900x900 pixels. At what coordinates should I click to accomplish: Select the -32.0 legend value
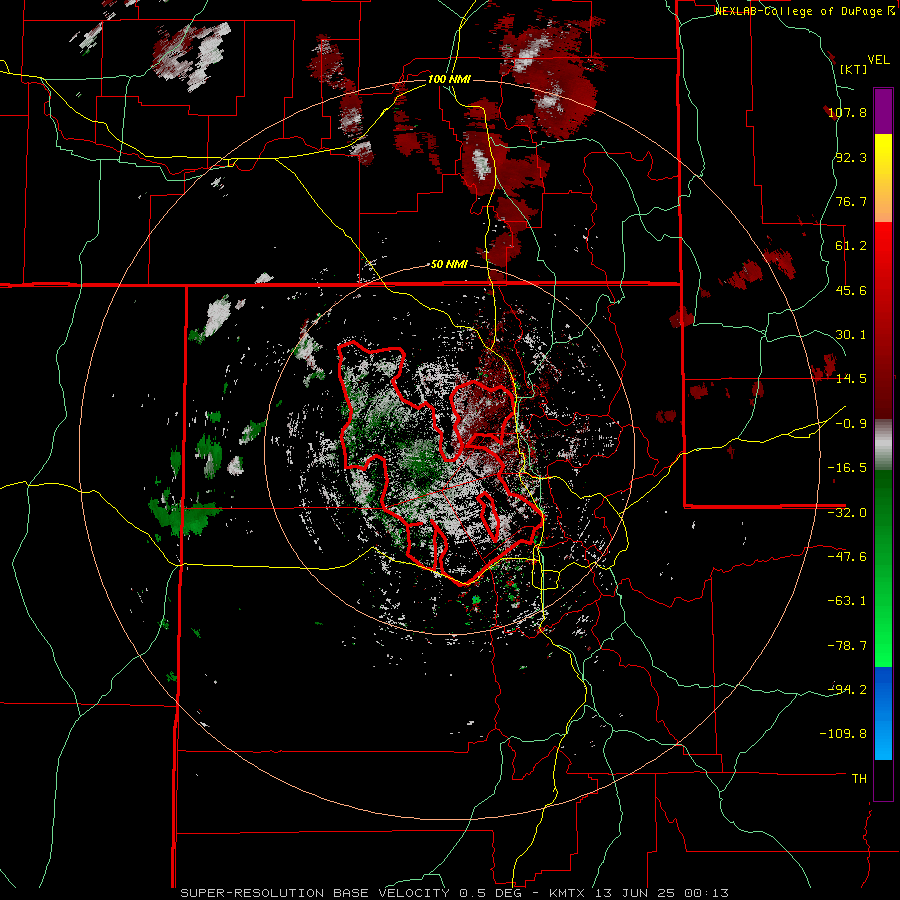coord(847,513)
